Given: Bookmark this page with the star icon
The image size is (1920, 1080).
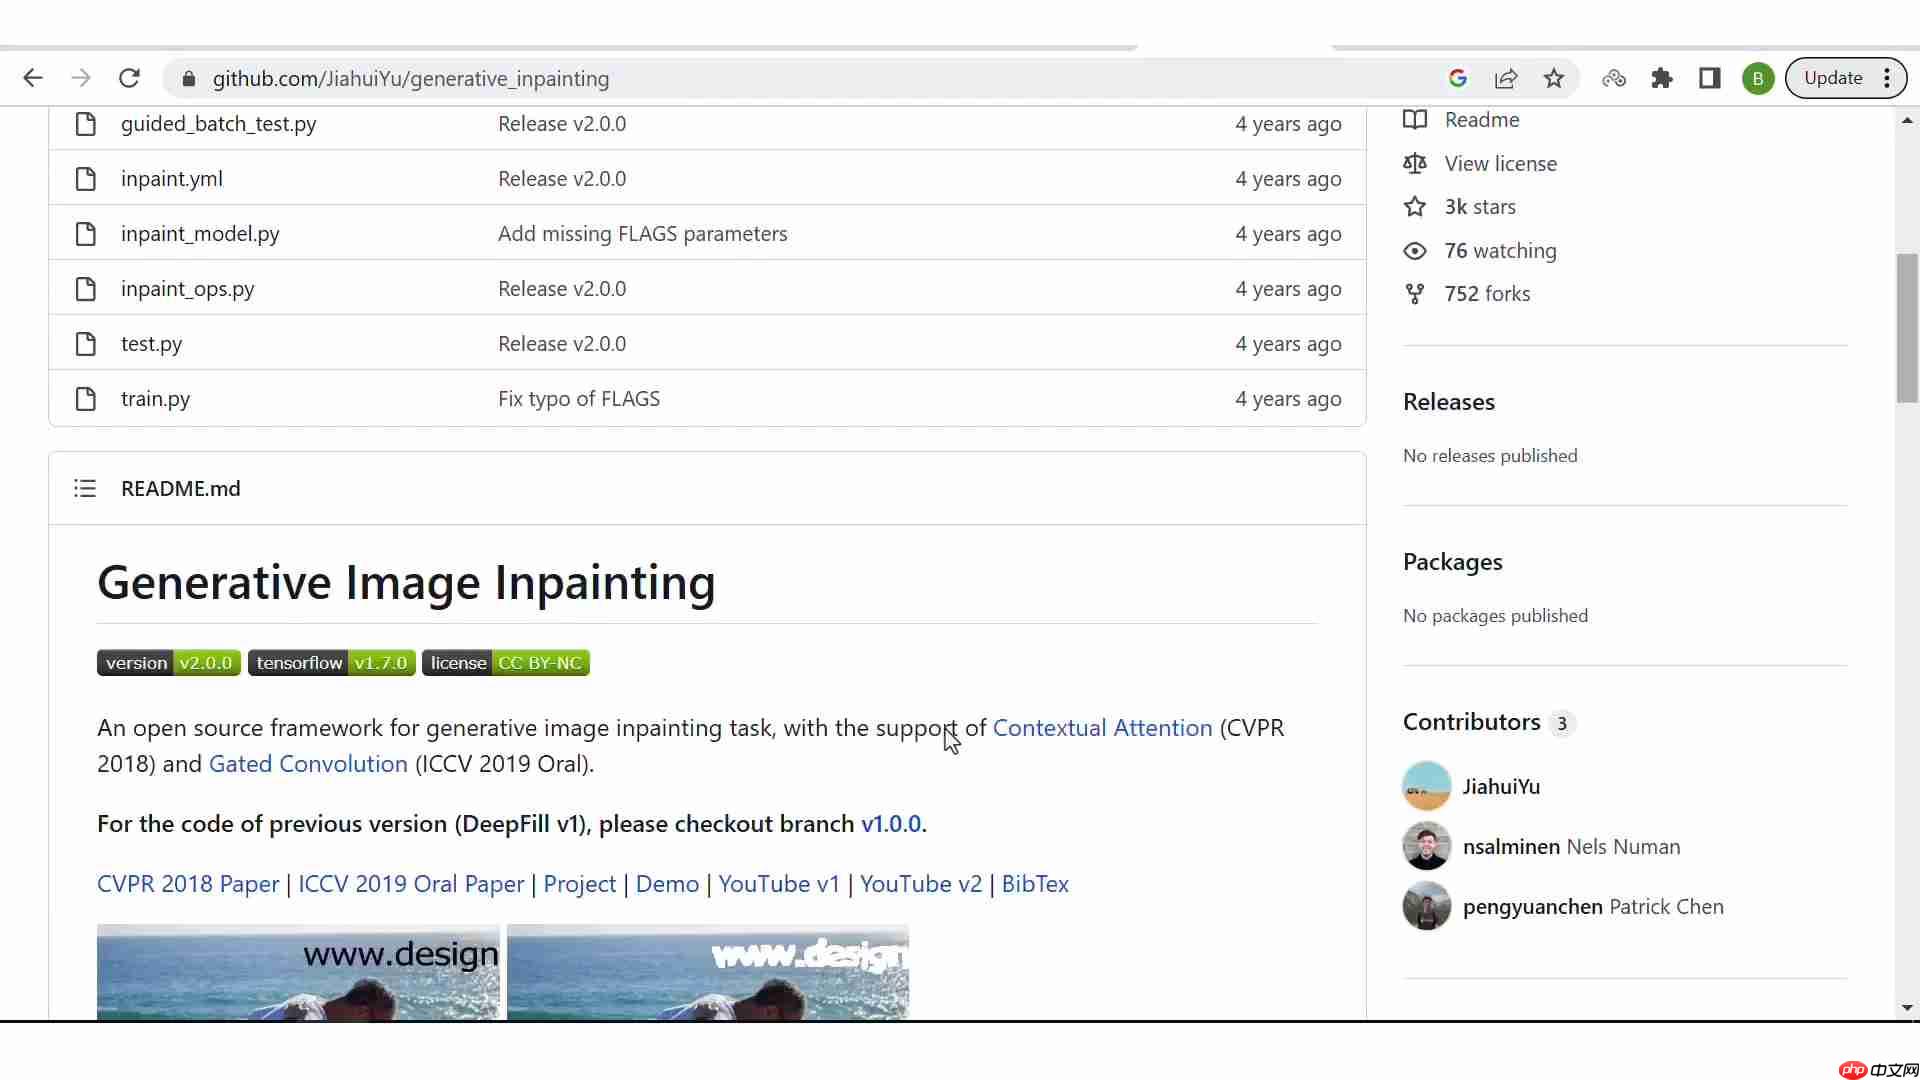Looking at the screenshot, I should click(x=1554, y=78).
